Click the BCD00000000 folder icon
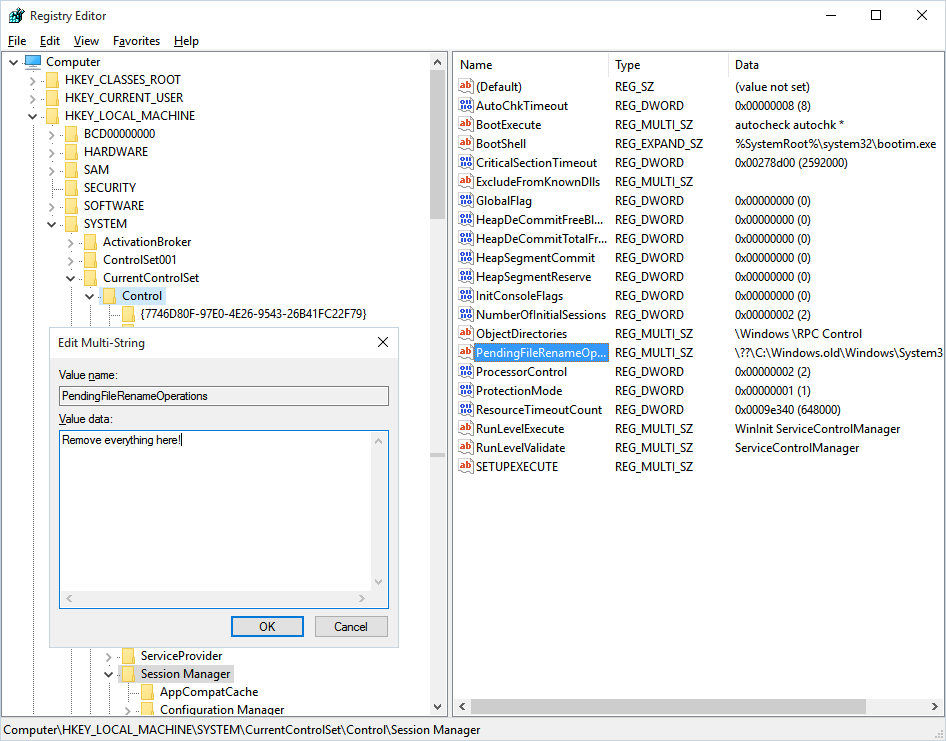This screenshot has width=946, height=741. [71, 134]
